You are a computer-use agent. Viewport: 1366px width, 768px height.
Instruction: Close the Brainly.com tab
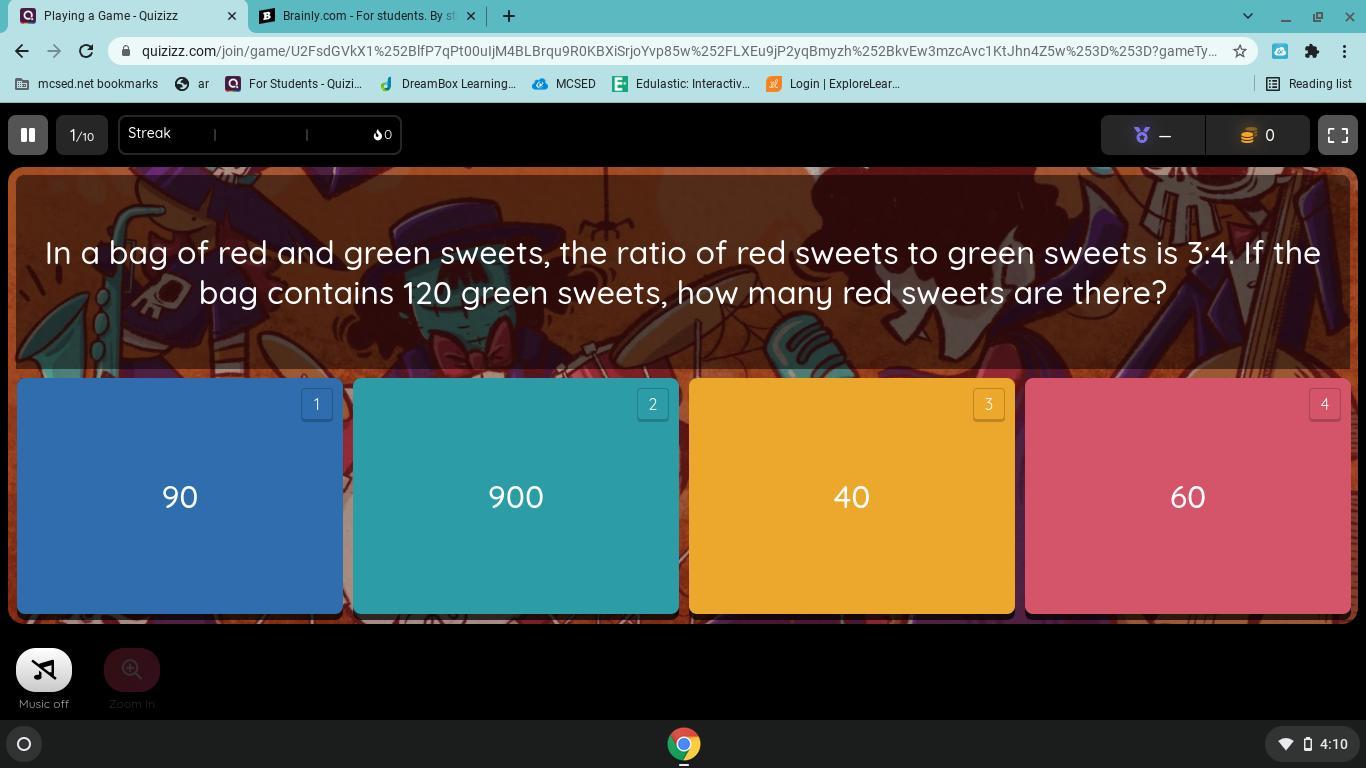[x=471, y=16]
